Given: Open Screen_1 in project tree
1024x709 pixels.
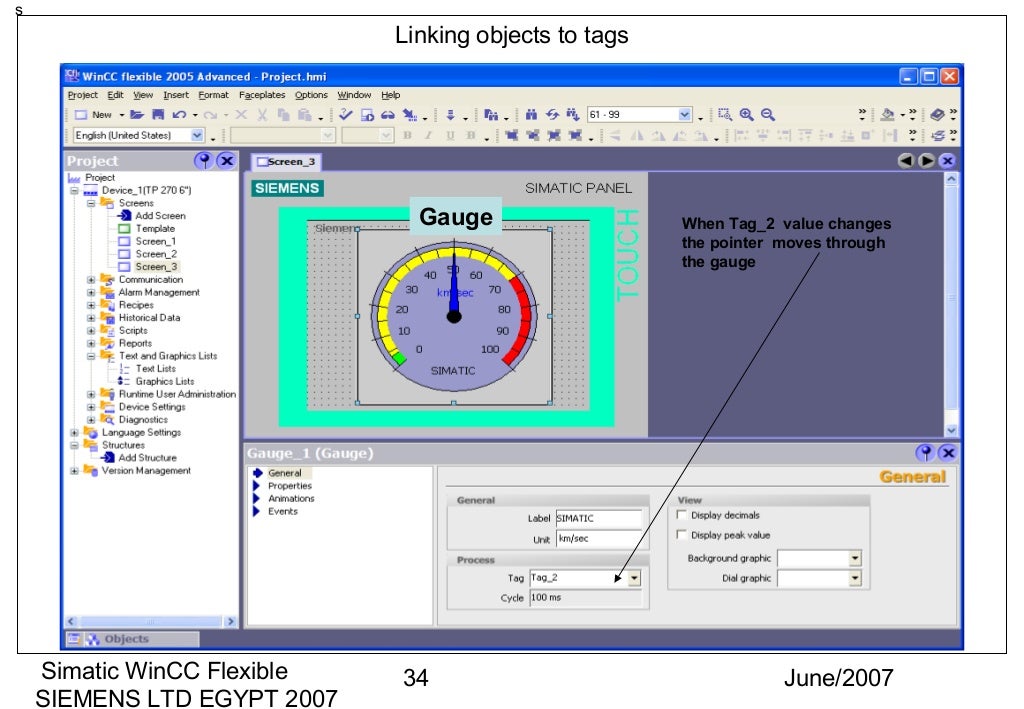Looking at the screenshot, I should coord(155,242).
